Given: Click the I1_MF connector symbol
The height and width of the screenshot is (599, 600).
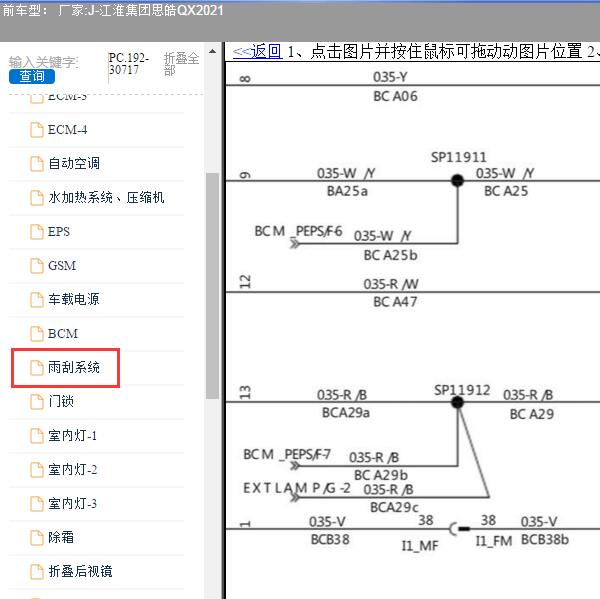Looking at the screenshot, I should tap(459, 529).
